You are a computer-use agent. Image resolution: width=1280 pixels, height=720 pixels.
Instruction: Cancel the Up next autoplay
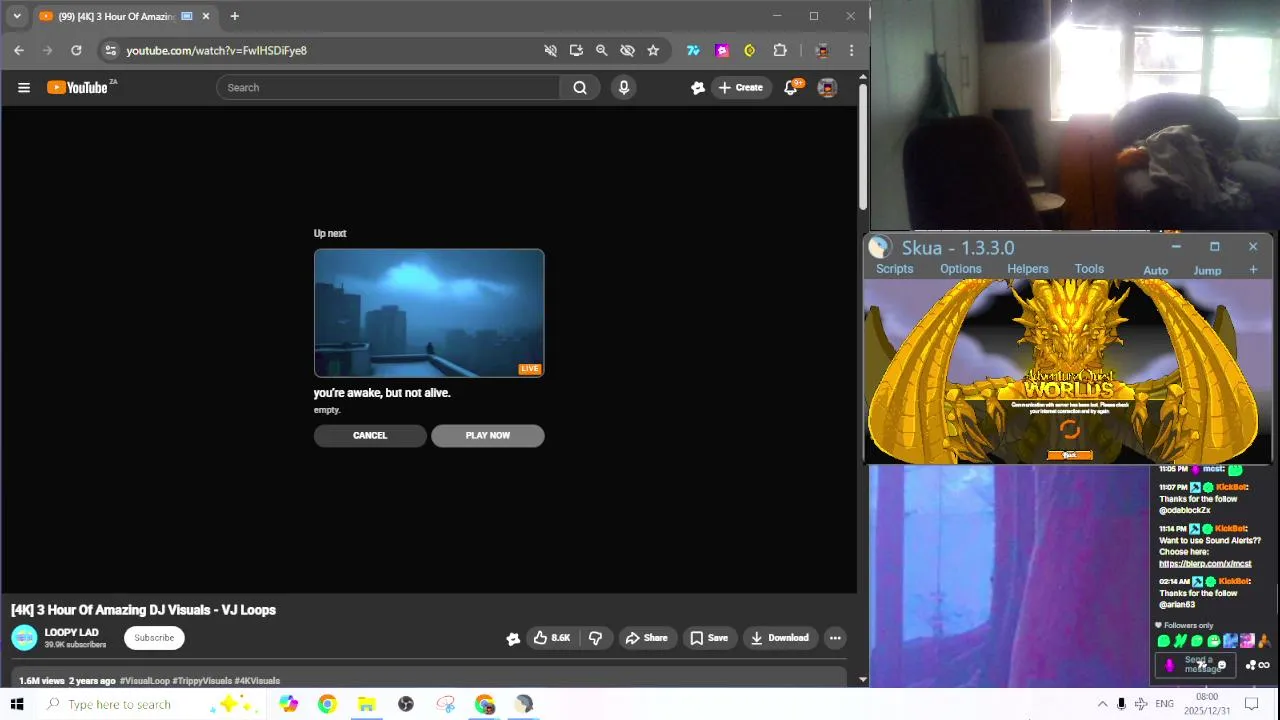(x=370, y=435)
